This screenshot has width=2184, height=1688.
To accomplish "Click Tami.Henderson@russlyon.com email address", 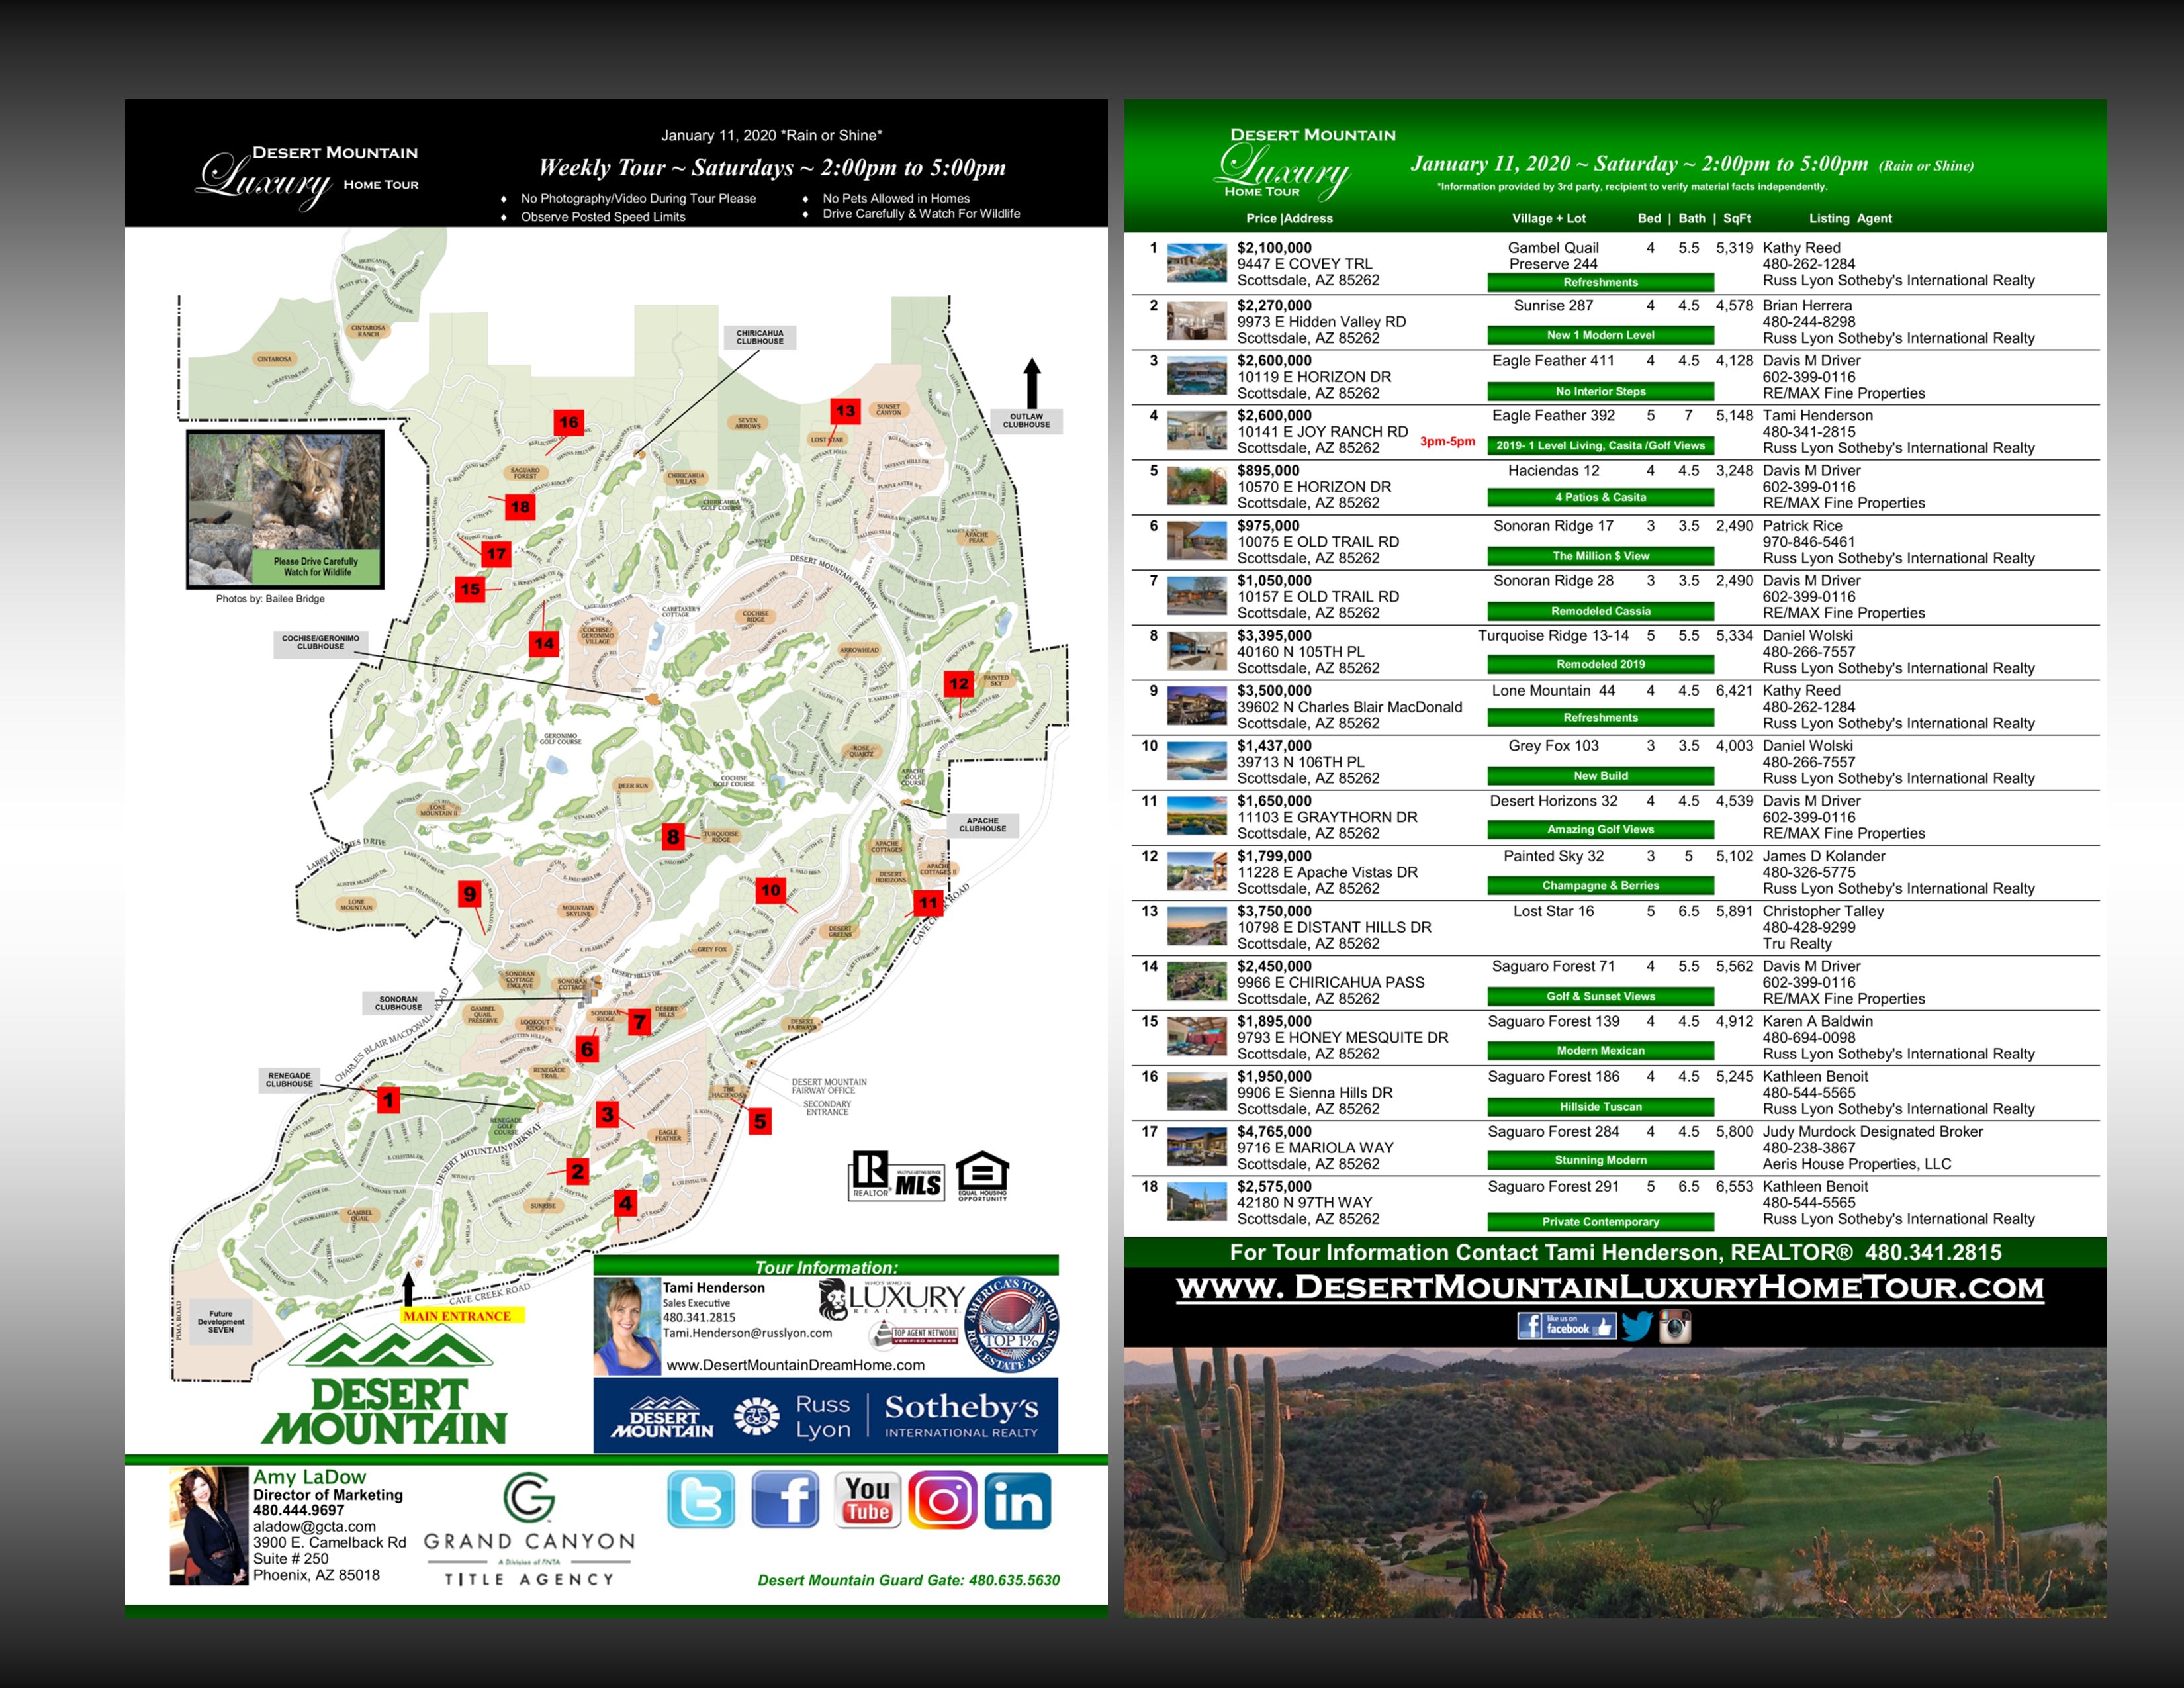I will [x=747, y=1333].
